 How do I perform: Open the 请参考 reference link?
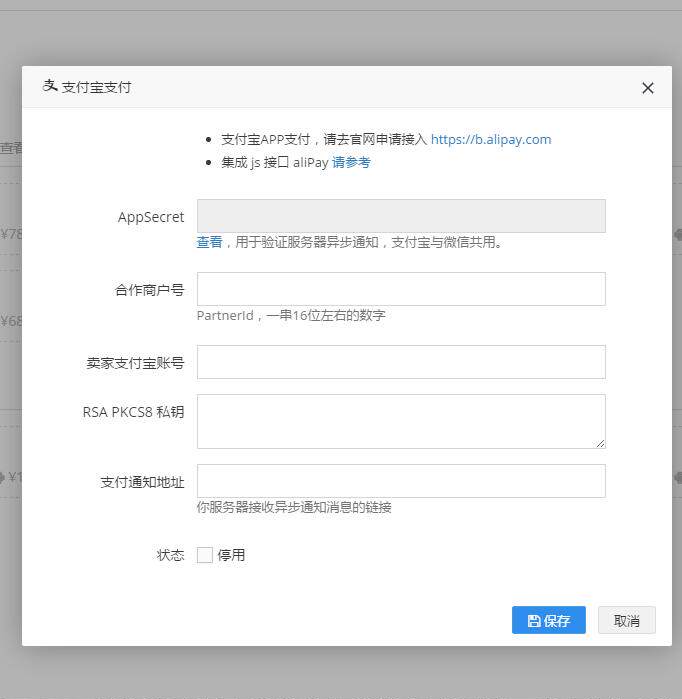click(x=351, y=162)
